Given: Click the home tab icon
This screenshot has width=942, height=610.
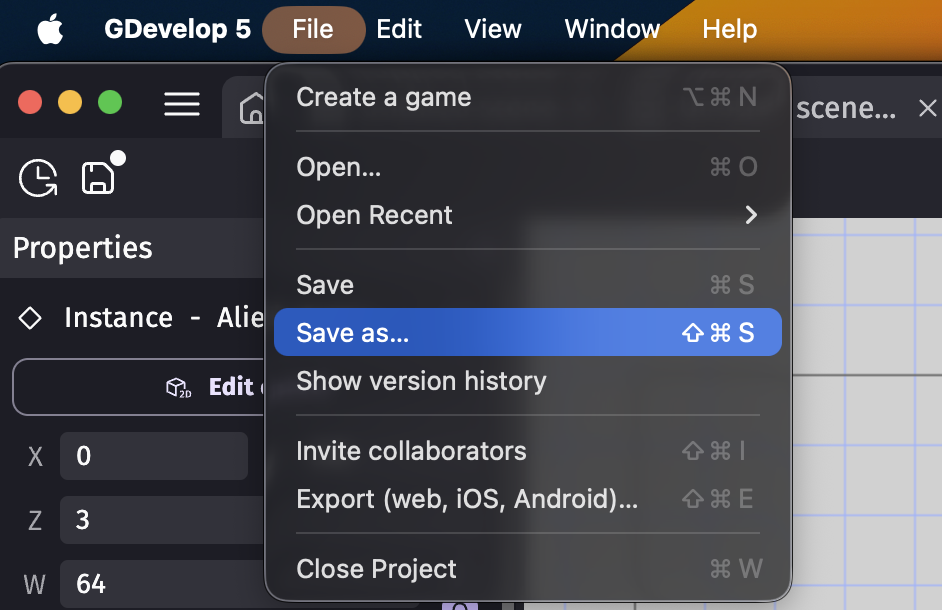Looking at the screenshot, I should click(252, 108).
